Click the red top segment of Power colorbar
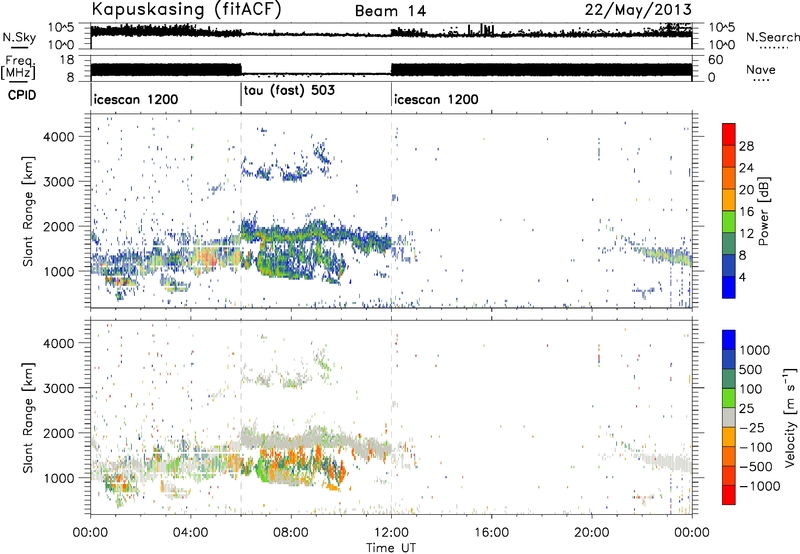 click(729, 134)
